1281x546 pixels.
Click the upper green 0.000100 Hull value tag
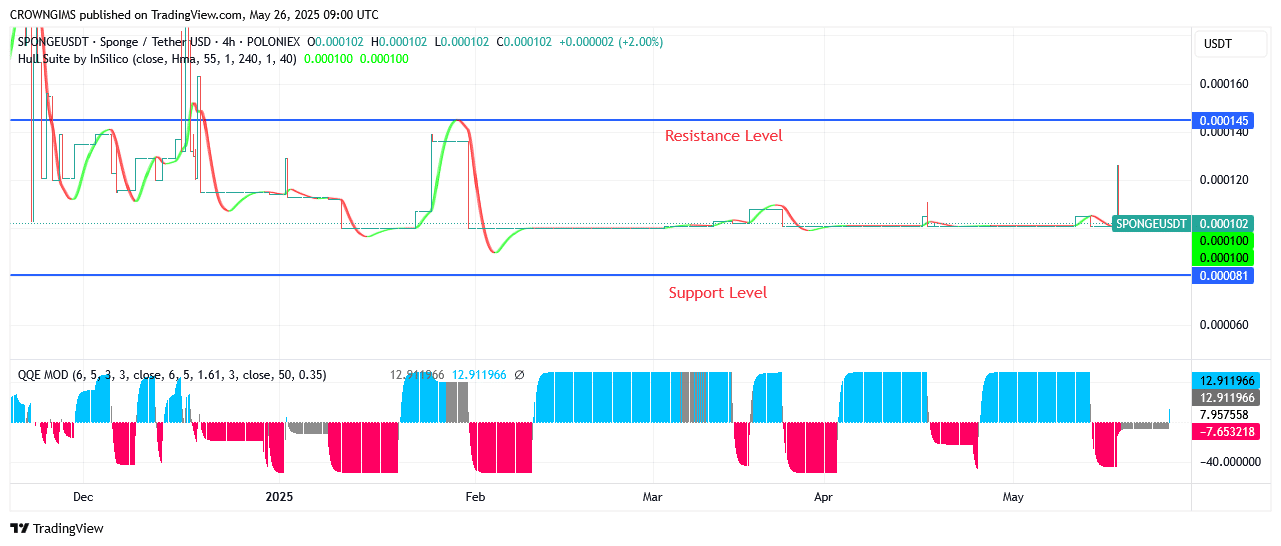(1223, 241)
